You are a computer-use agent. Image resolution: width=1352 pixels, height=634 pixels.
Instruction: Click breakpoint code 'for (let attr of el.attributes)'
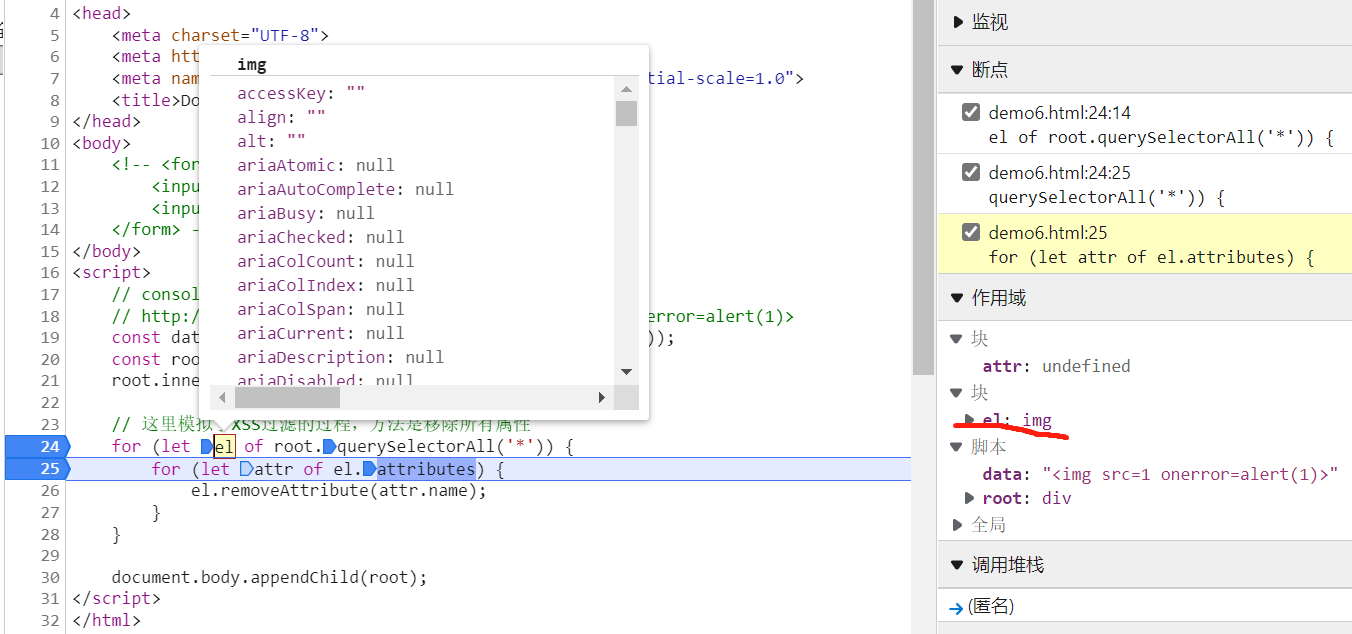pyautogui.click(x=1151, y=257)
